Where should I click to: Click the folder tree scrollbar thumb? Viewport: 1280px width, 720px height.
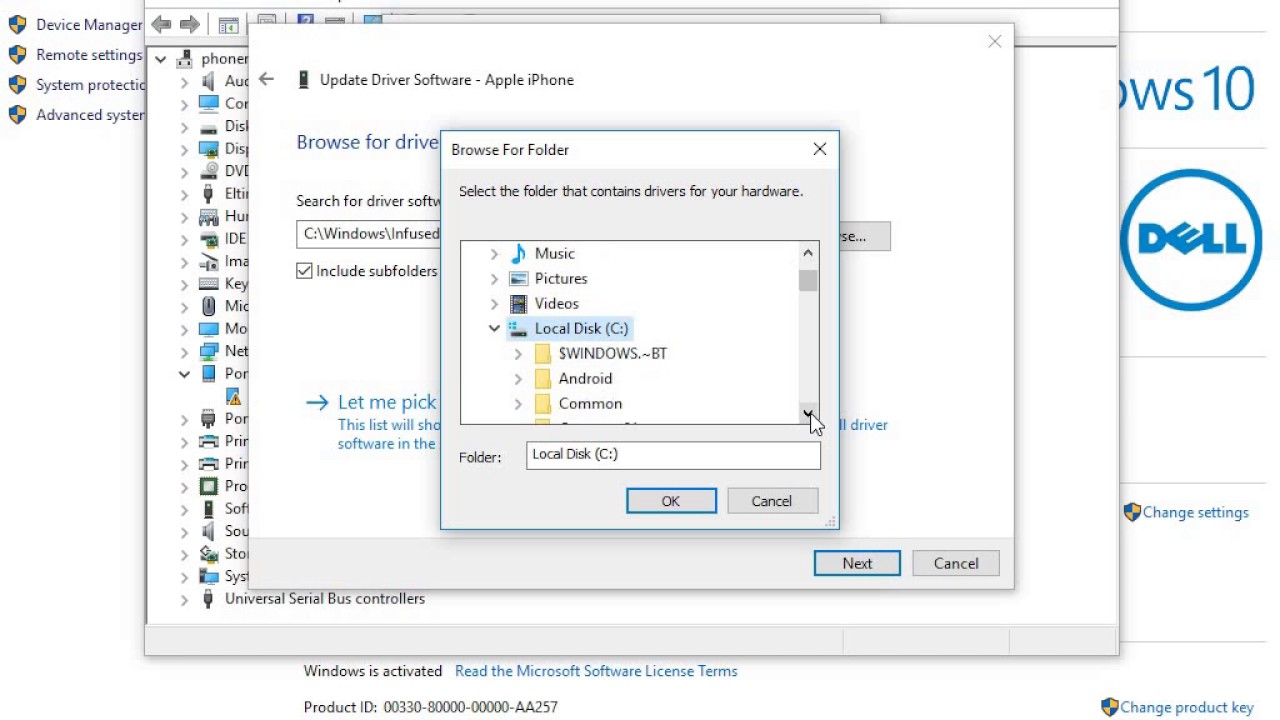(808, 281)
